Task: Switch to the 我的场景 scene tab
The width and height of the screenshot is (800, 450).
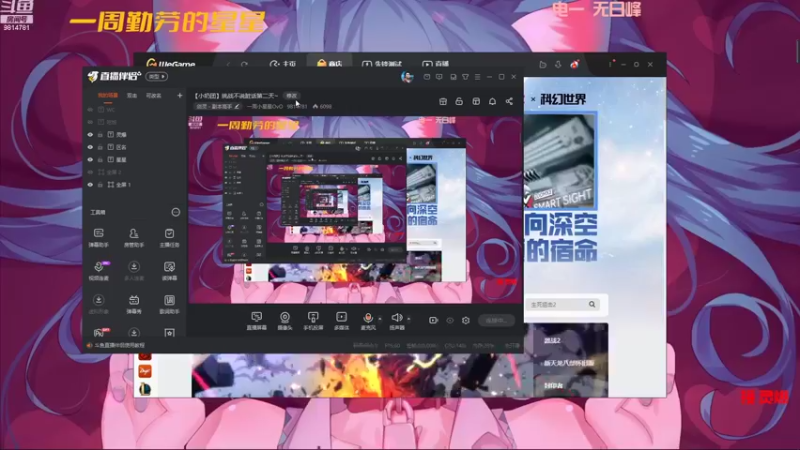Action: pyautogui.click(x=108, y=95)
